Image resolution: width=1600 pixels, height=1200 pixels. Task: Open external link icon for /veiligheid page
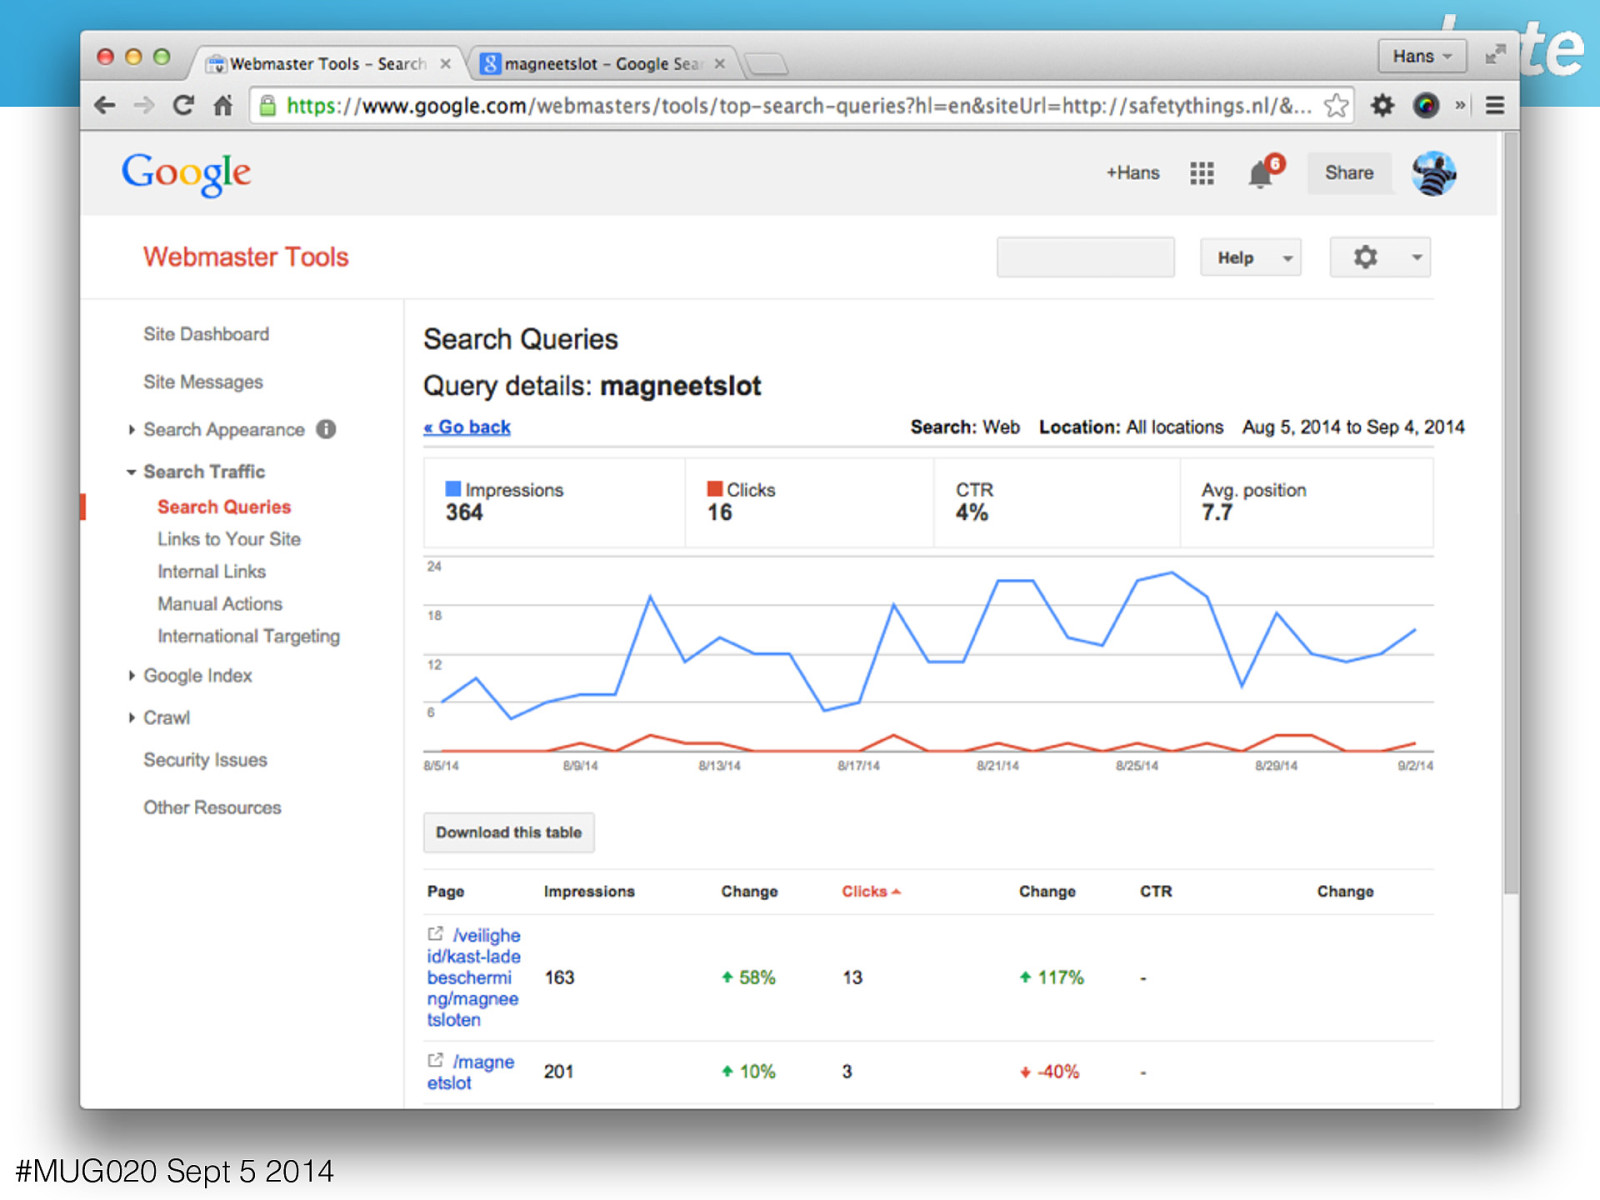tap(435, 934)
